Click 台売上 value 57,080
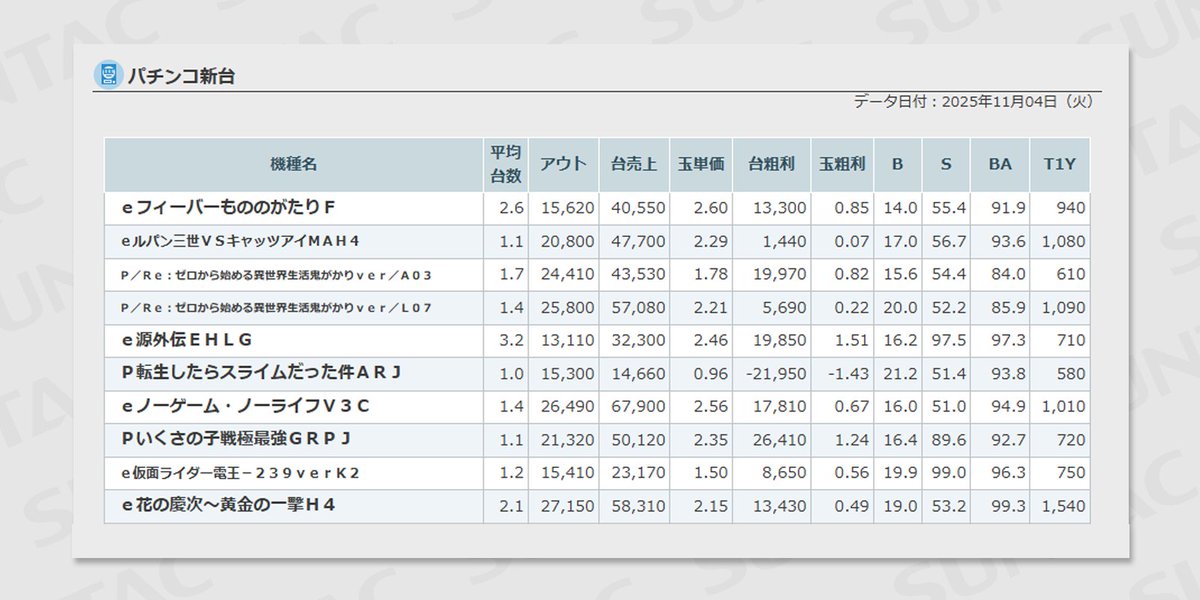This screenshot has width=1200, height=600. pos(638,307)
